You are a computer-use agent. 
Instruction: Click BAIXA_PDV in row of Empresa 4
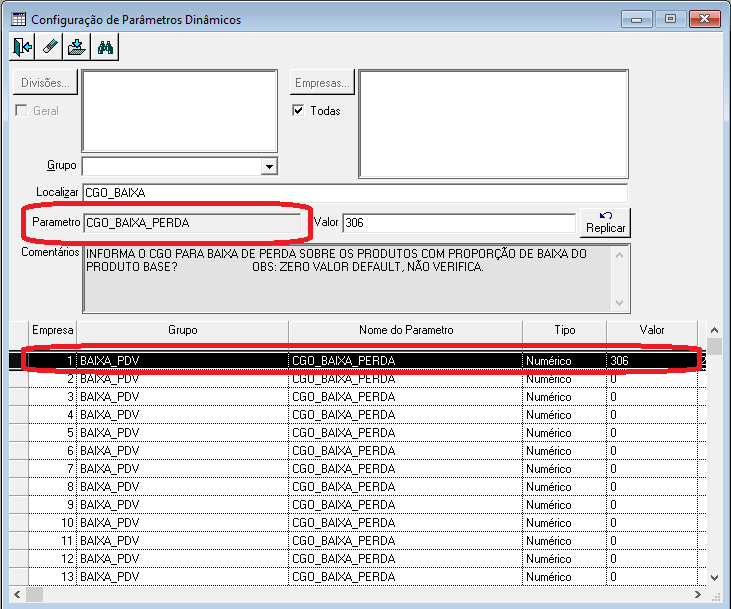point(110,415)
